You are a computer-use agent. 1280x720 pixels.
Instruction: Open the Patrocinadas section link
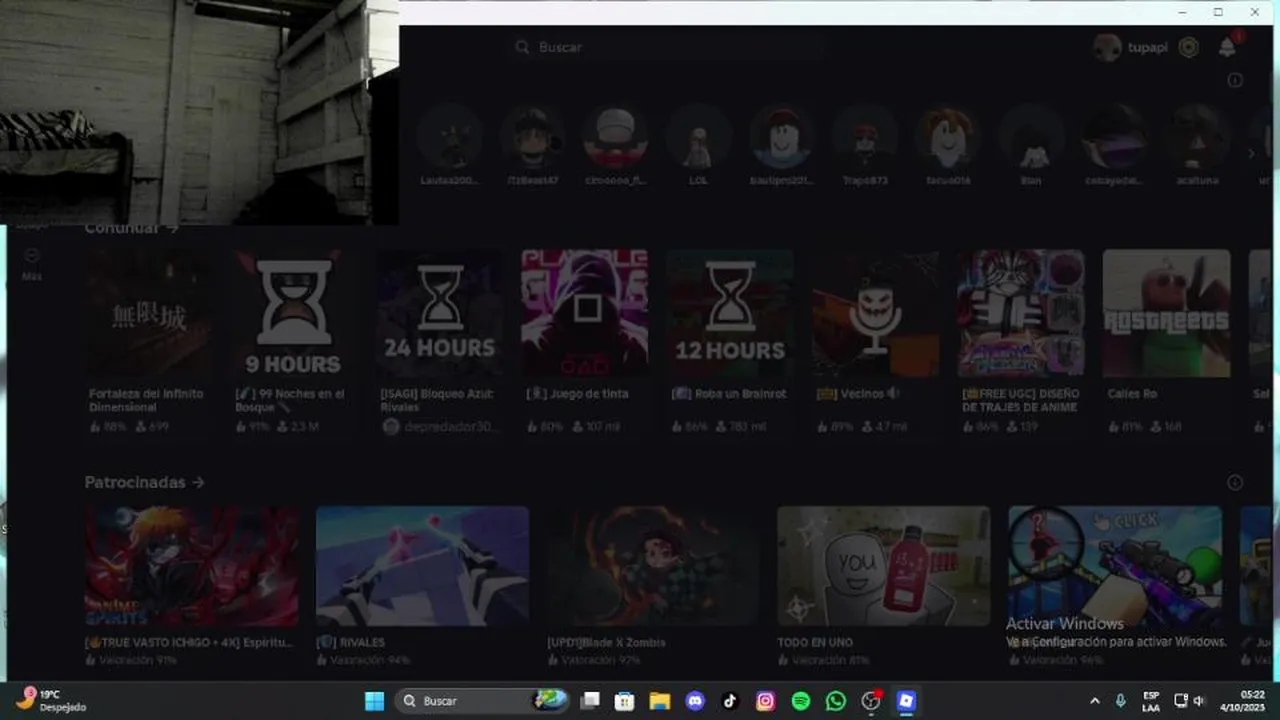144,482
